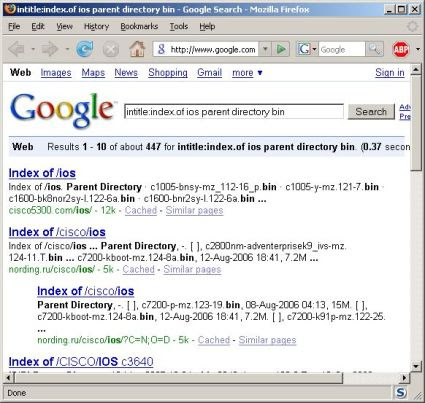The width and height of the screenshot is (425, 403).
Task: Click the toolbar Google search box
Action: tap(342, 50)
